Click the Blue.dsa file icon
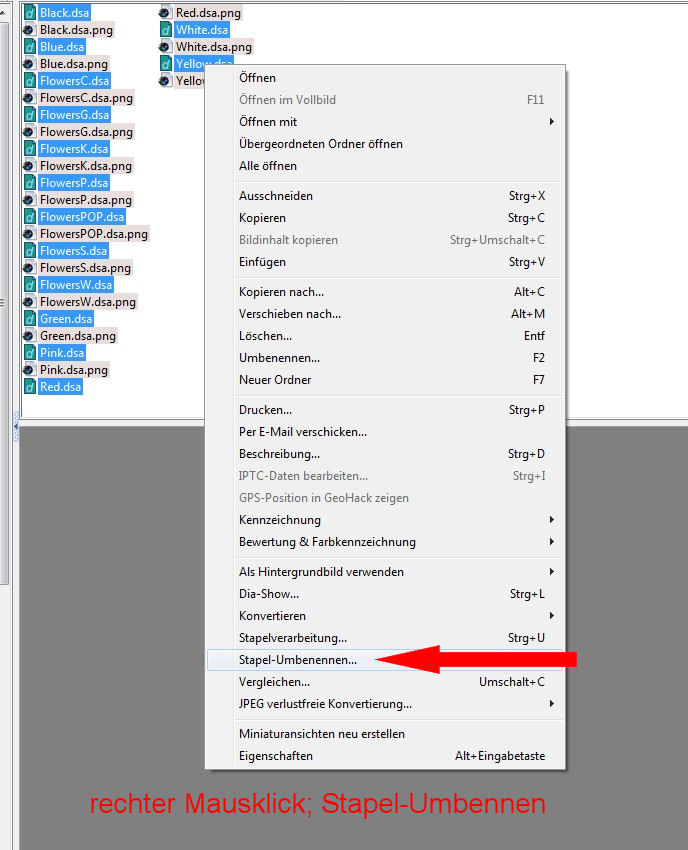 (x=30, y=47)
